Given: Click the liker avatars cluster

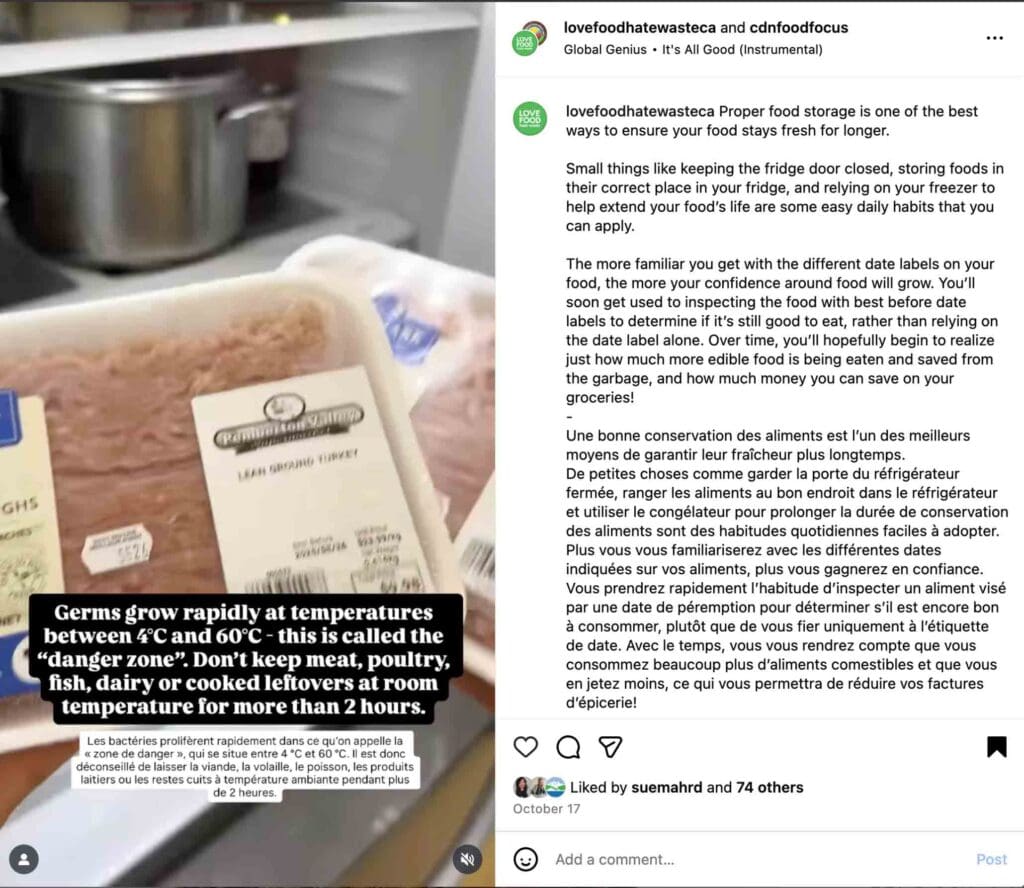Looking at the screenshot, I should (x=539, y=787).
